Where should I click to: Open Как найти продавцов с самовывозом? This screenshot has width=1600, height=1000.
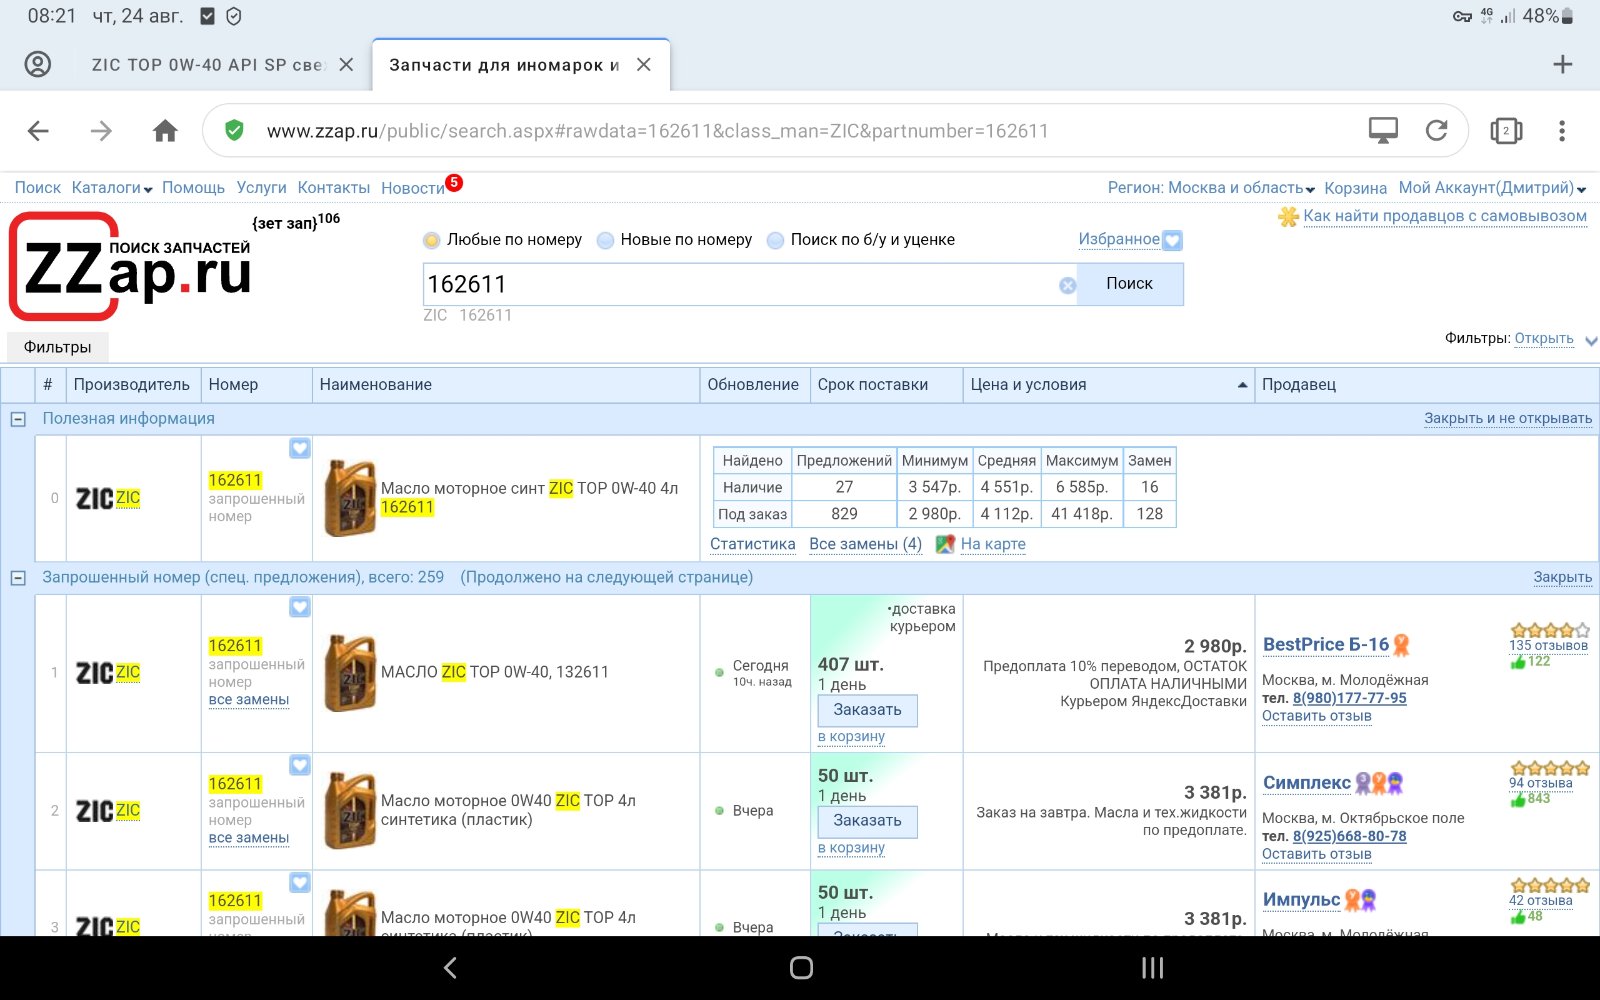[1445, 216]
